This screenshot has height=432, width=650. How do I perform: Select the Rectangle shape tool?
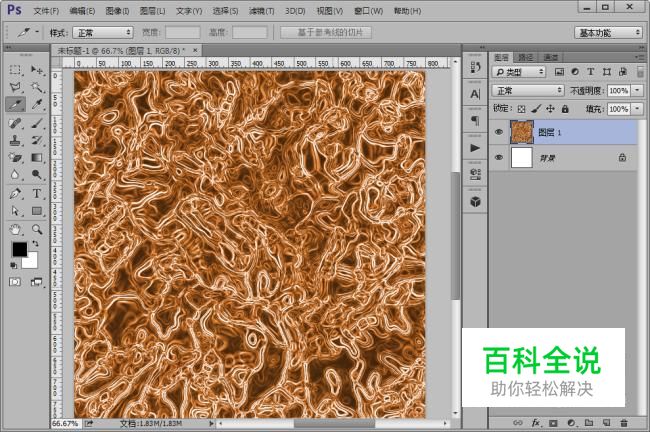point(37,211)
